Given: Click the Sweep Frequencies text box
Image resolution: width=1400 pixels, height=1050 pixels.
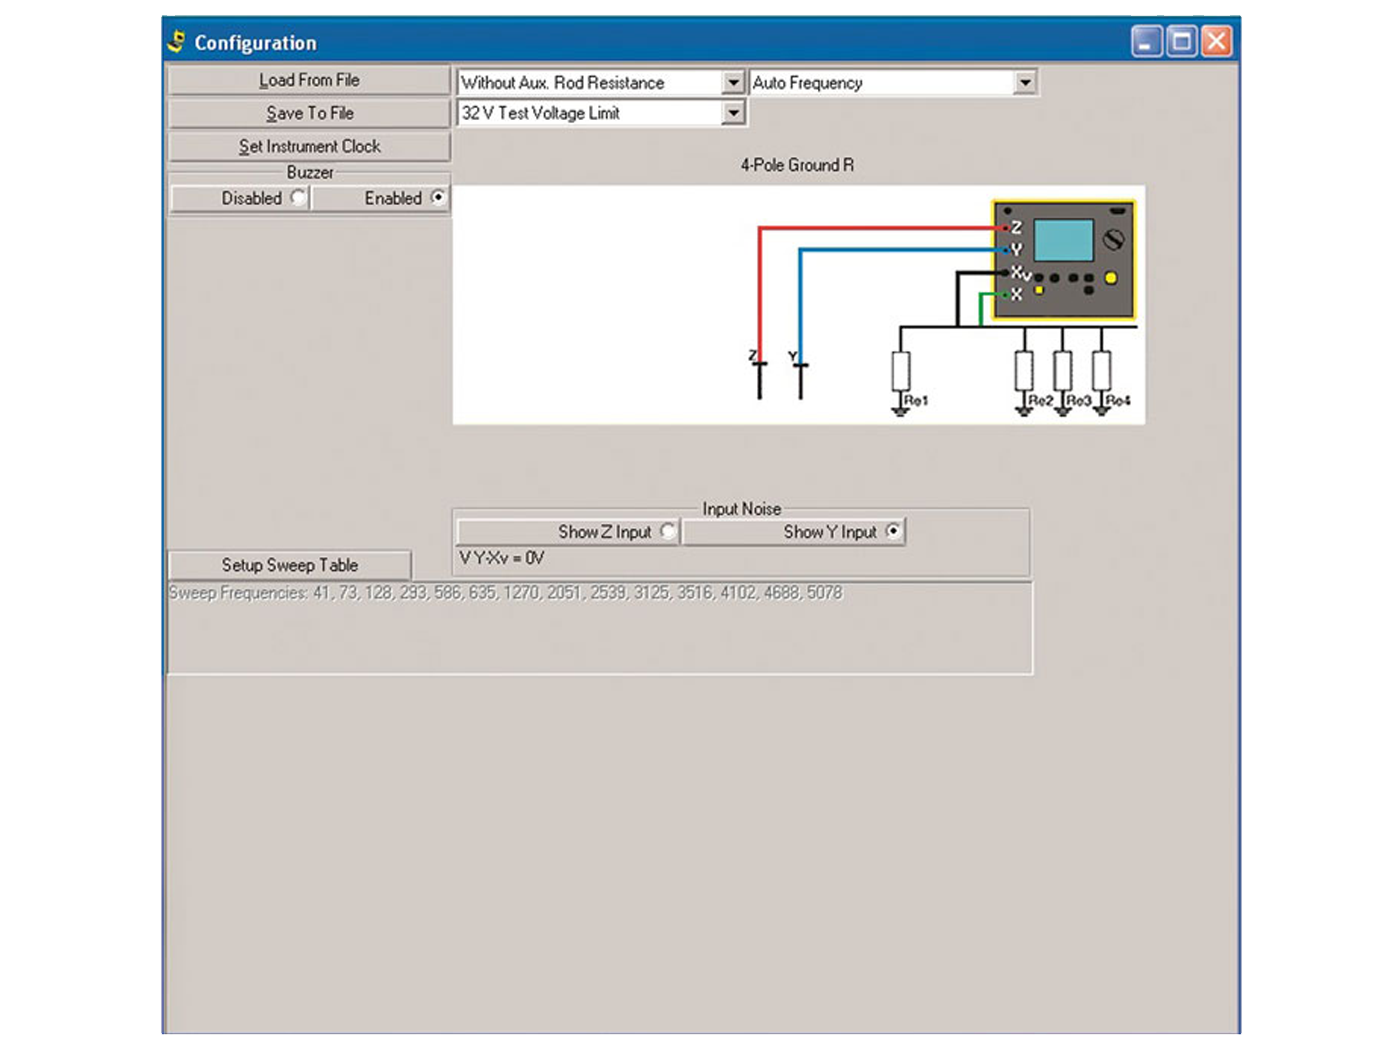Looking at the screenshot, I should [600, 628].
